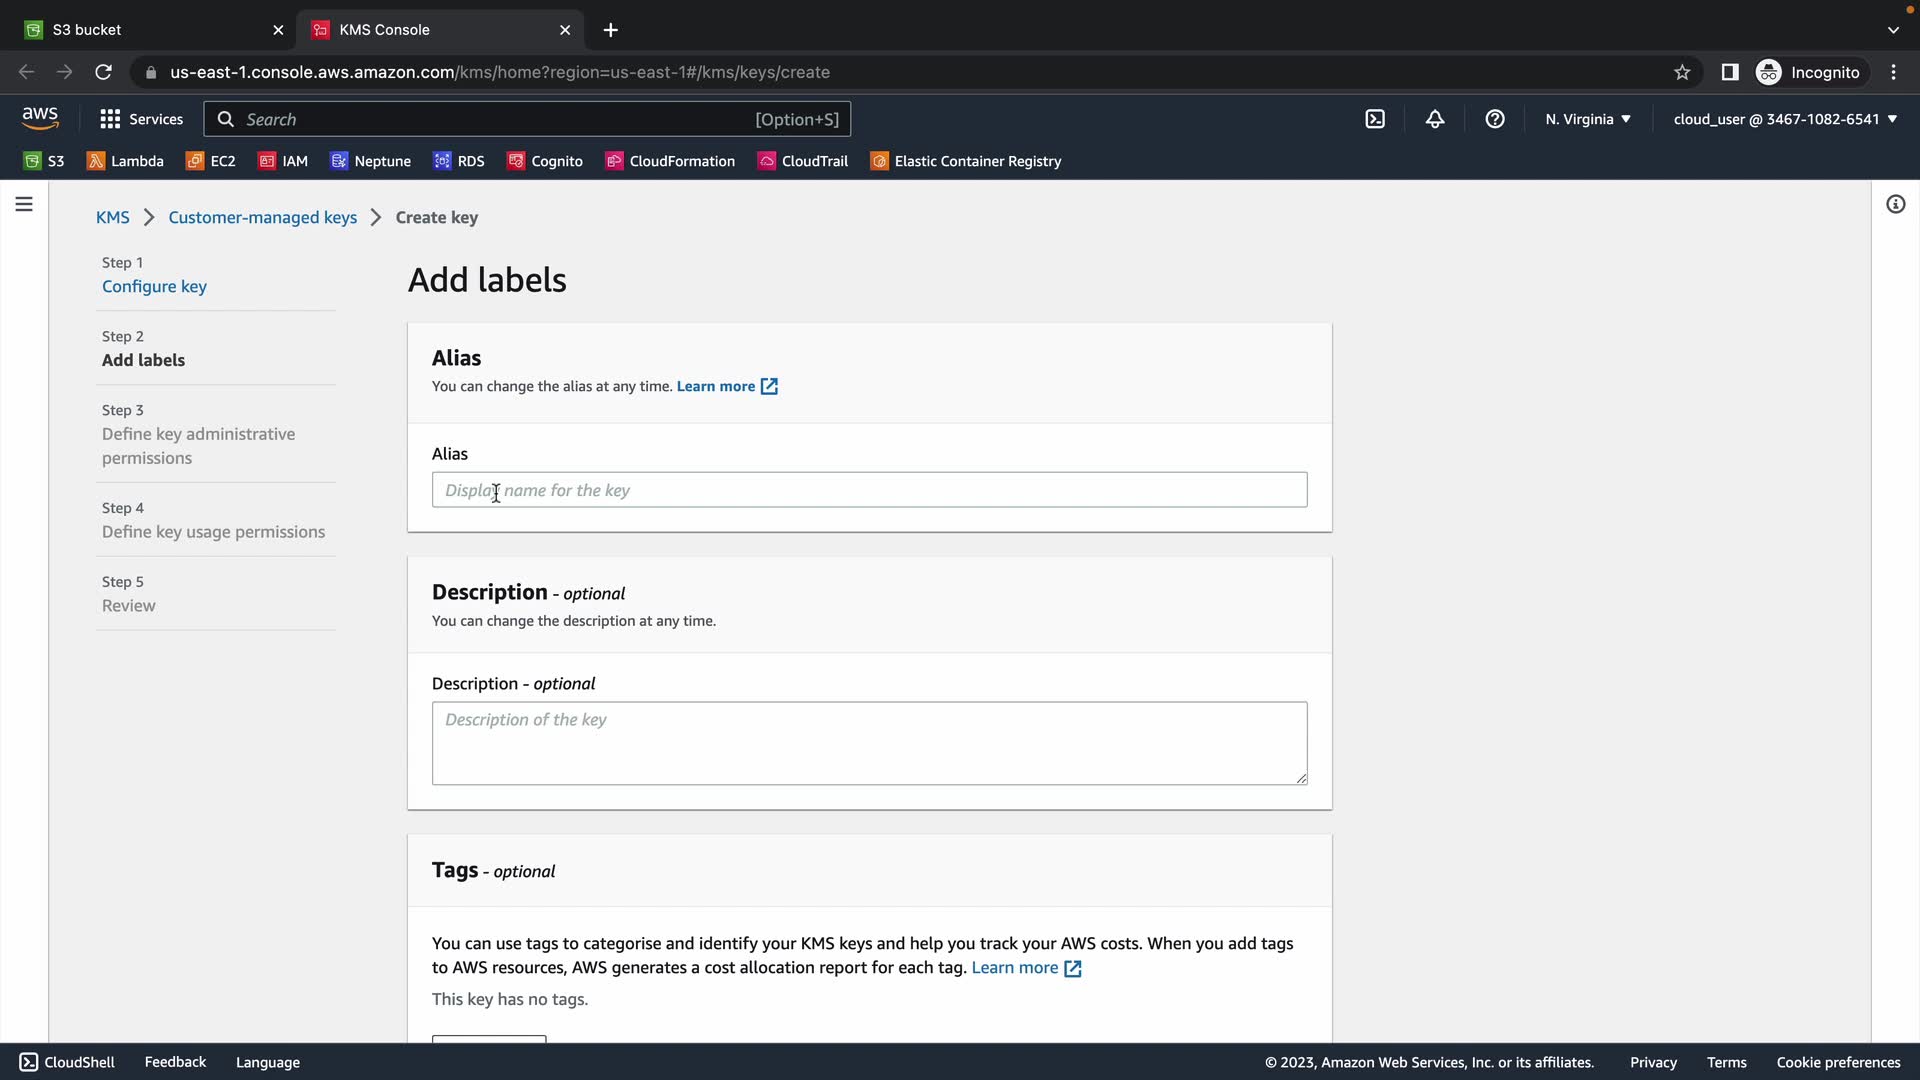The width and height of the screenshot is (1920, 1080).
Task: Click the AWS logo home icon
Action: (40, 118)
